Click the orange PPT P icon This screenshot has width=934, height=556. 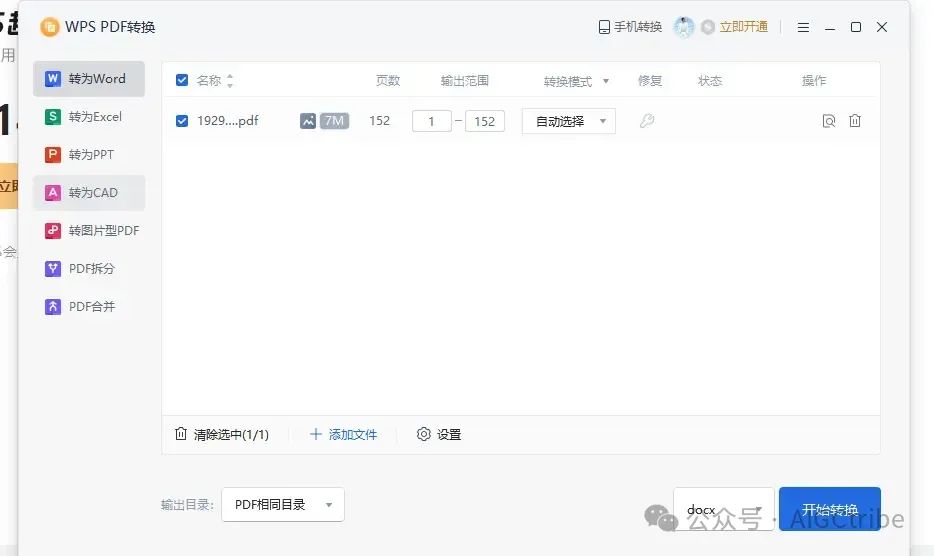53,155
